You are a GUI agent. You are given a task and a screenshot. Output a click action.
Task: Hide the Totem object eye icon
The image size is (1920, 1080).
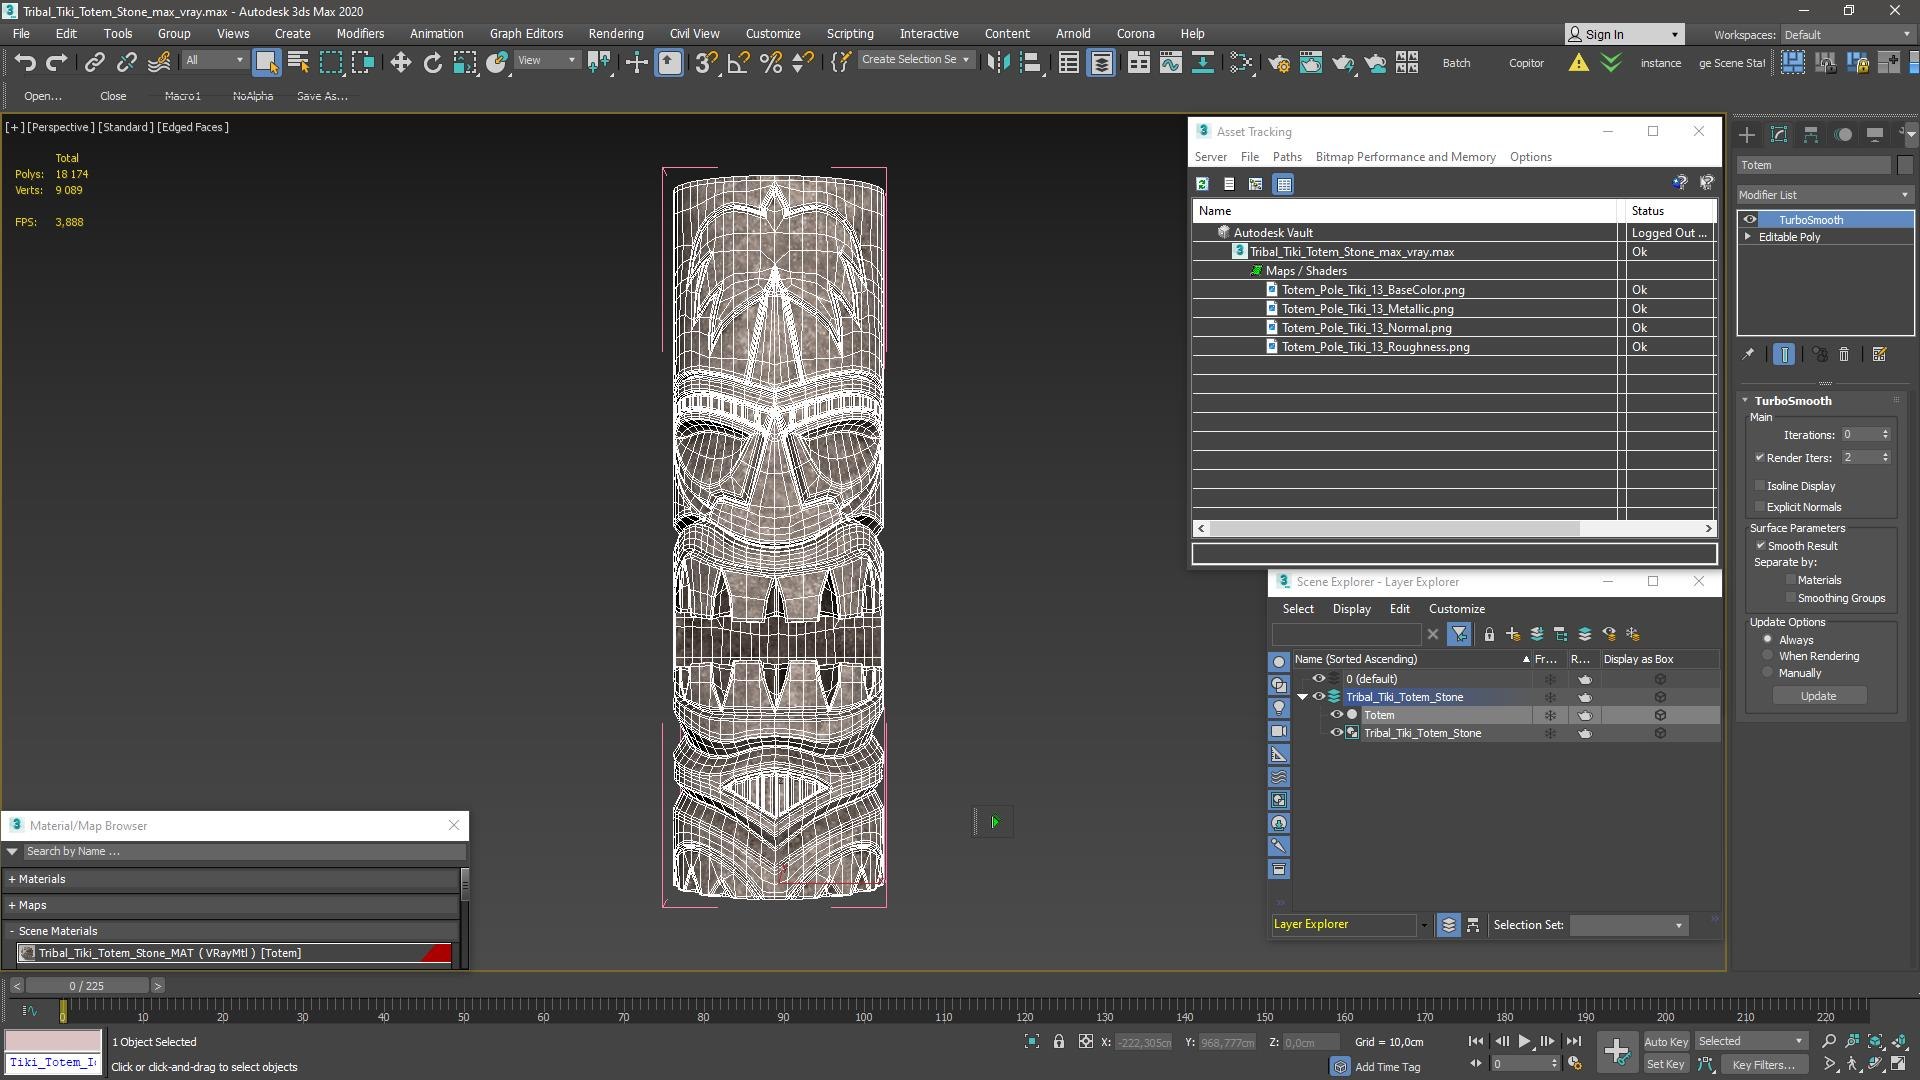(1336, 715)
